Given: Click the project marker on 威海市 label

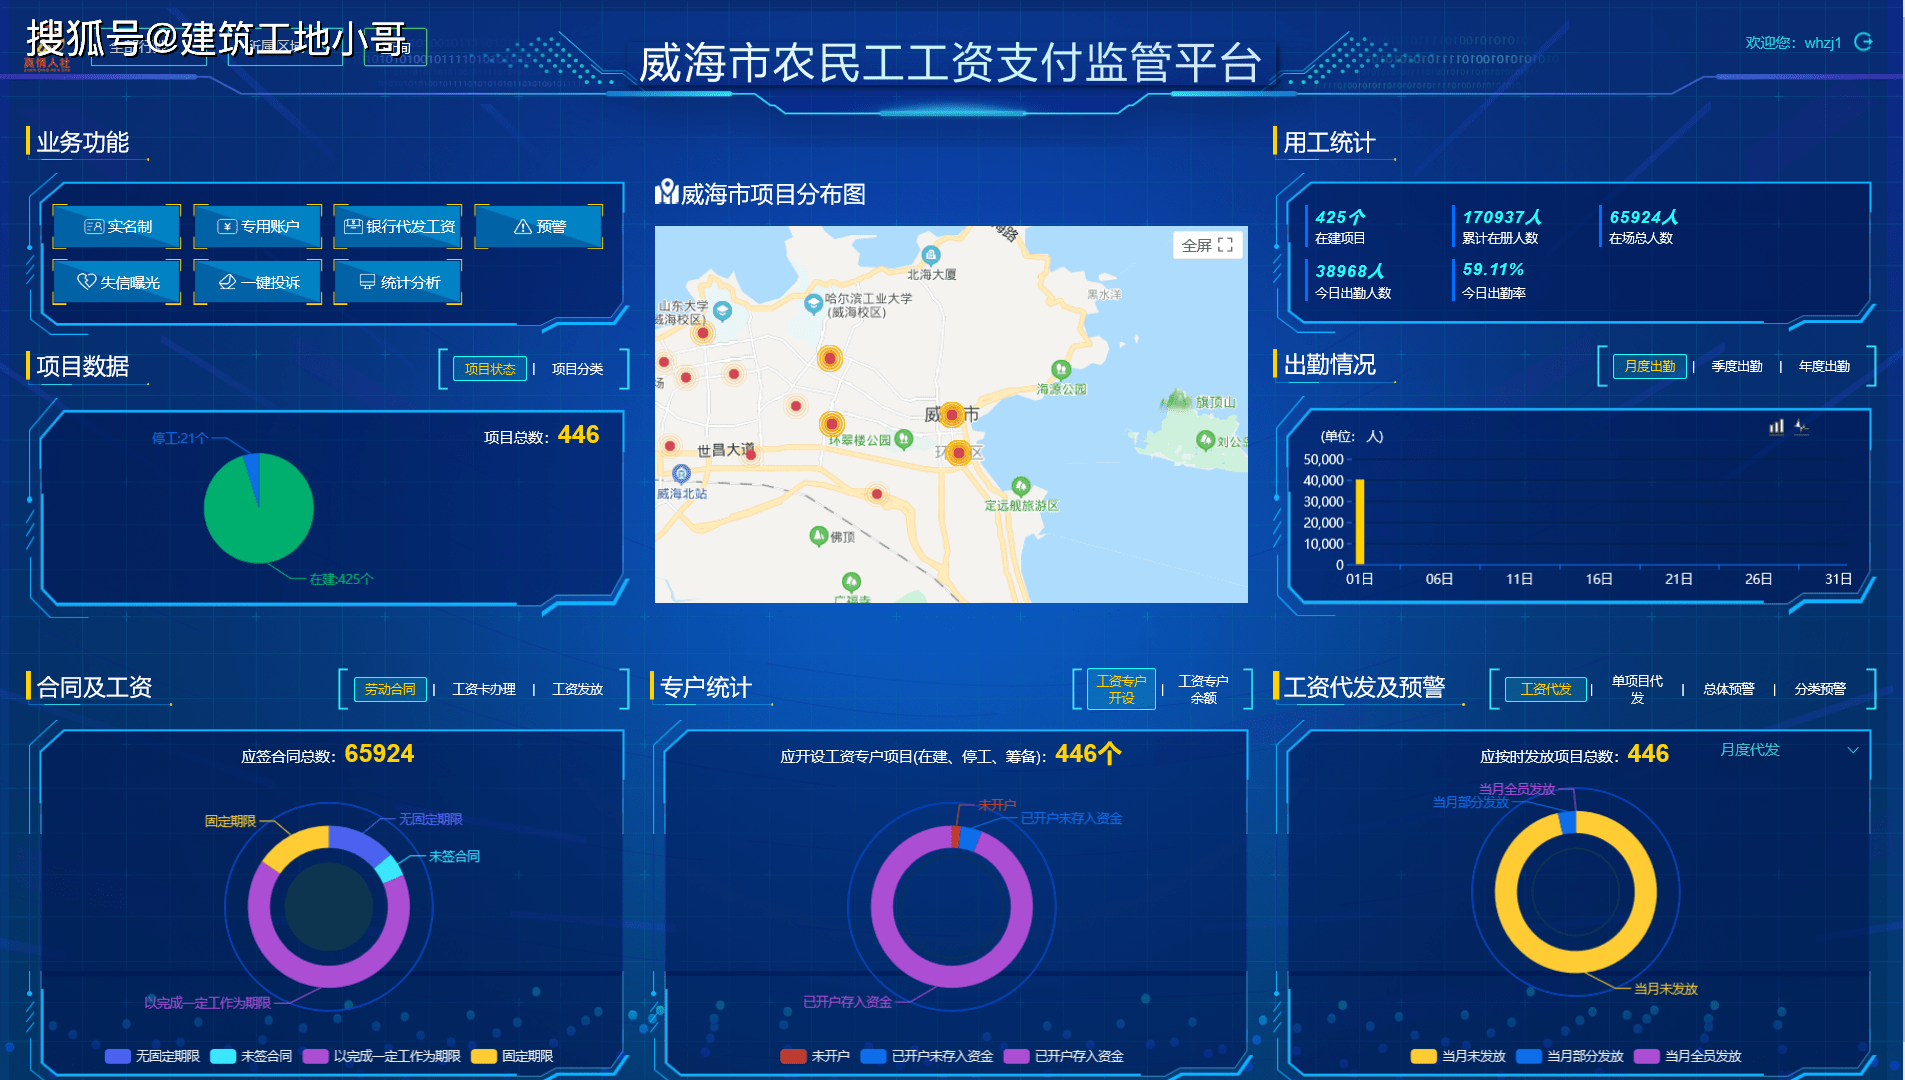Looking at the screenshot, I should [x=952, y=414].
